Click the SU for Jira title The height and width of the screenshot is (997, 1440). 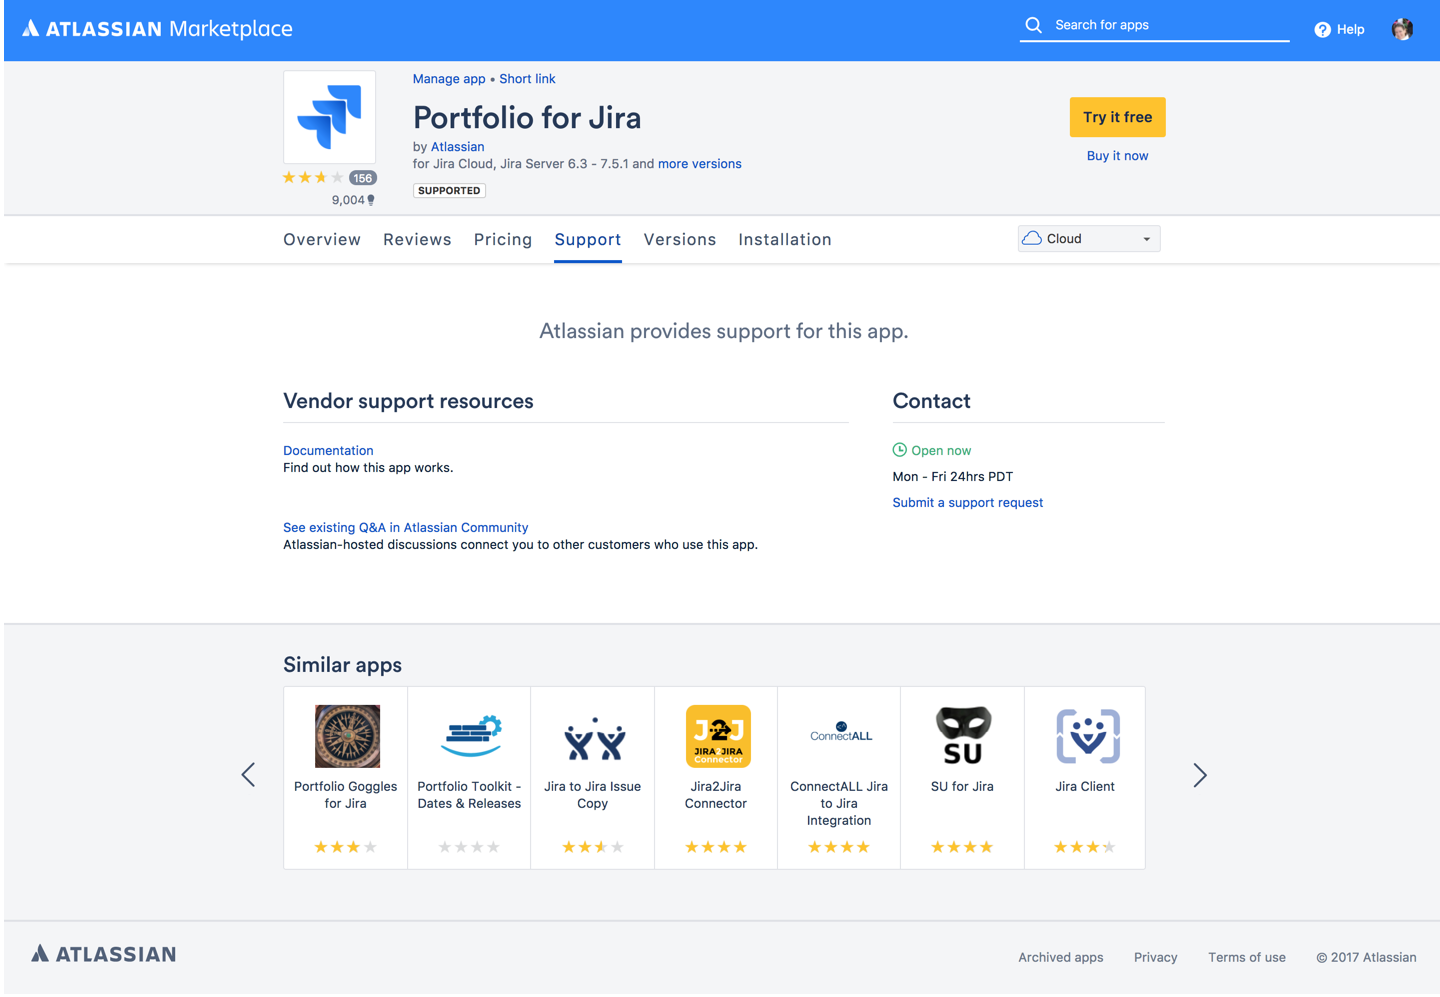coord(963,787)
